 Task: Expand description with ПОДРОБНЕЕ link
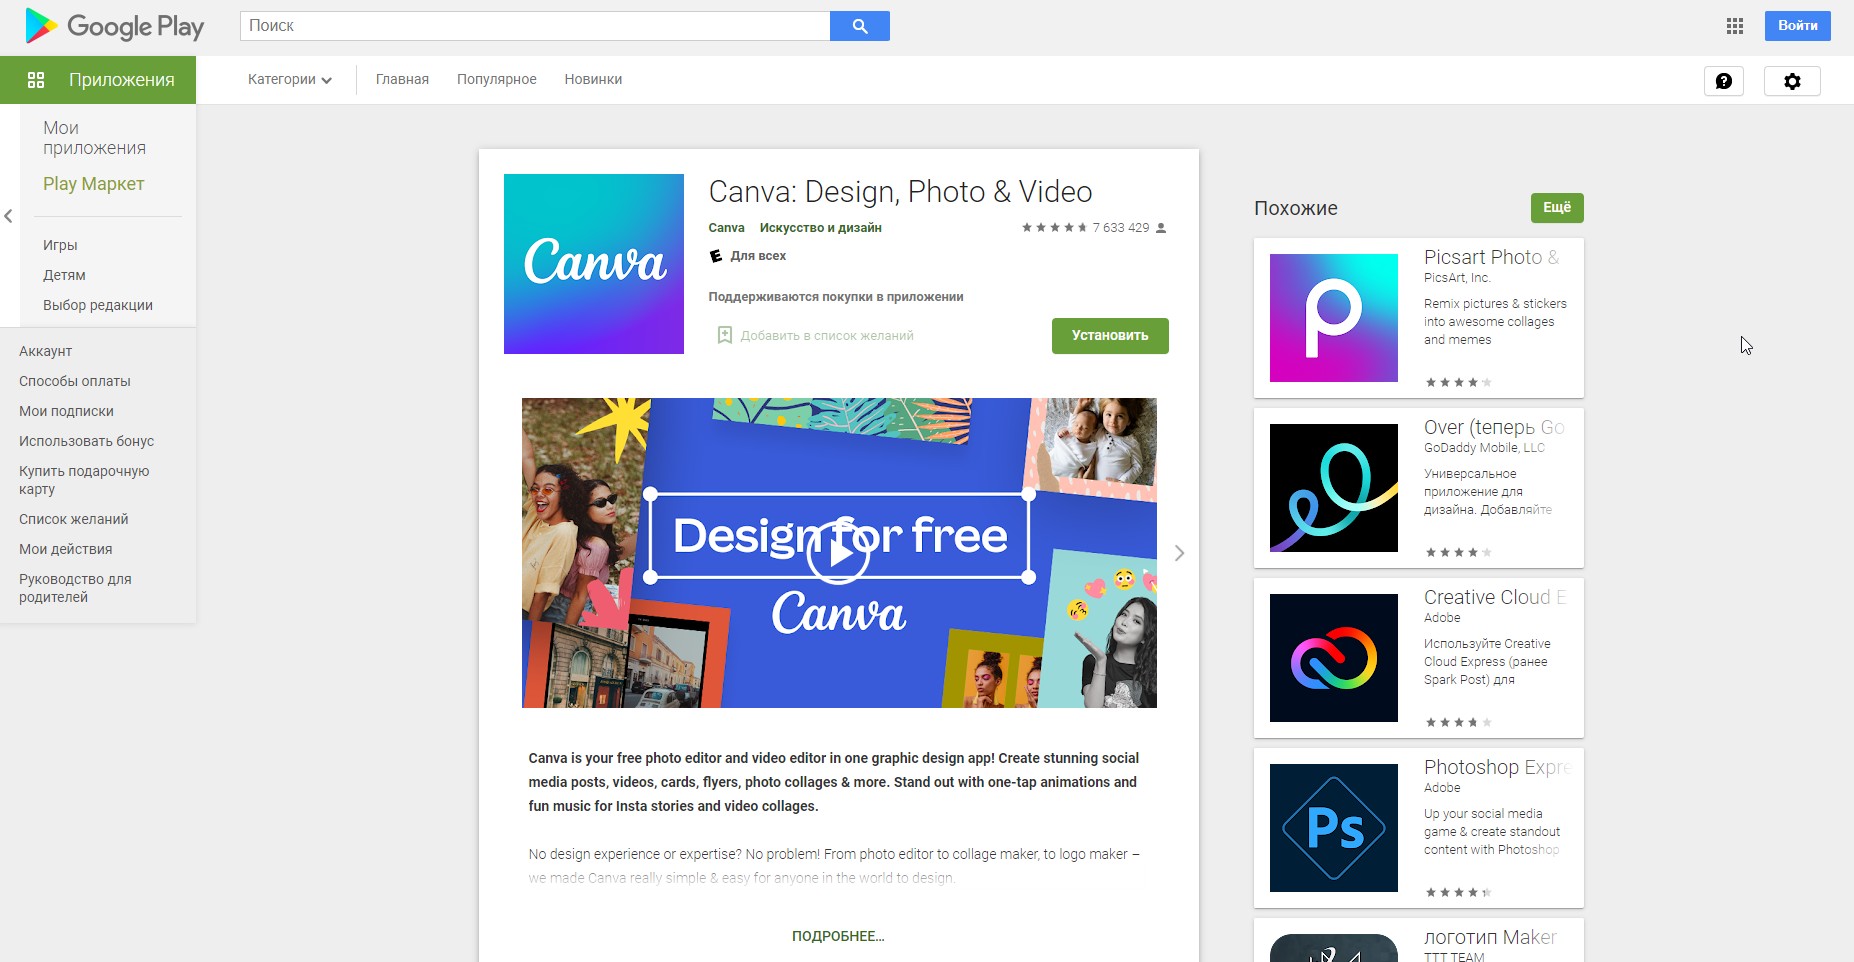coord(838,937)
